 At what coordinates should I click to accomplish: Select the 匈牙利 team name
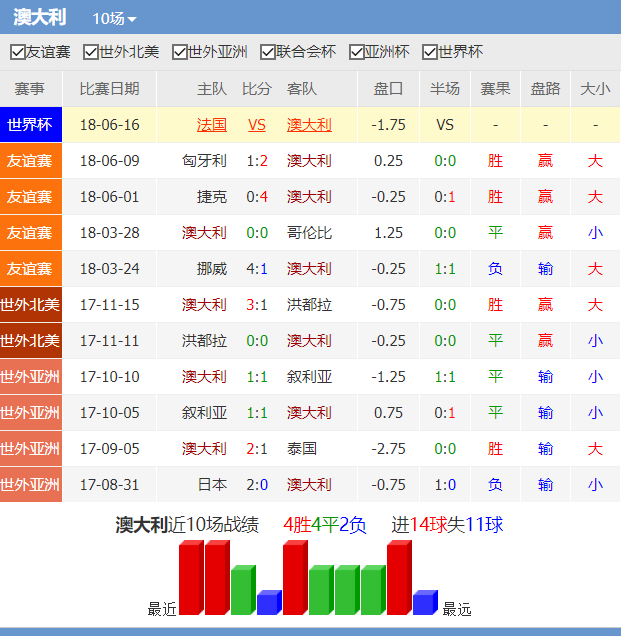click(205, 161)
